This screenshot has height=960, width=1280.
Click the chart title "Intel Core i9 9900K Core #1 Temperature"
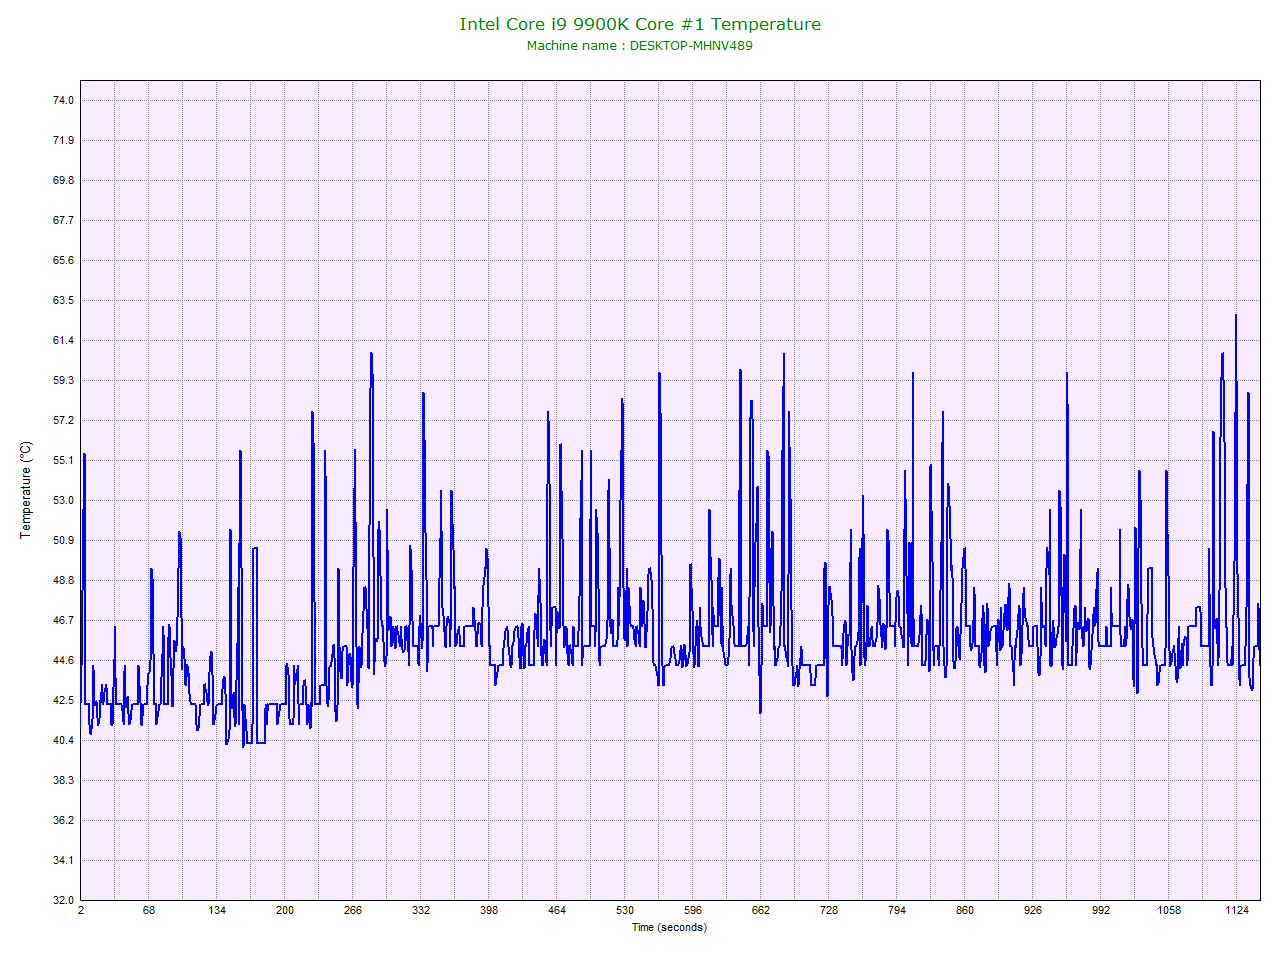pyautogui.click(x=640, y=24)
